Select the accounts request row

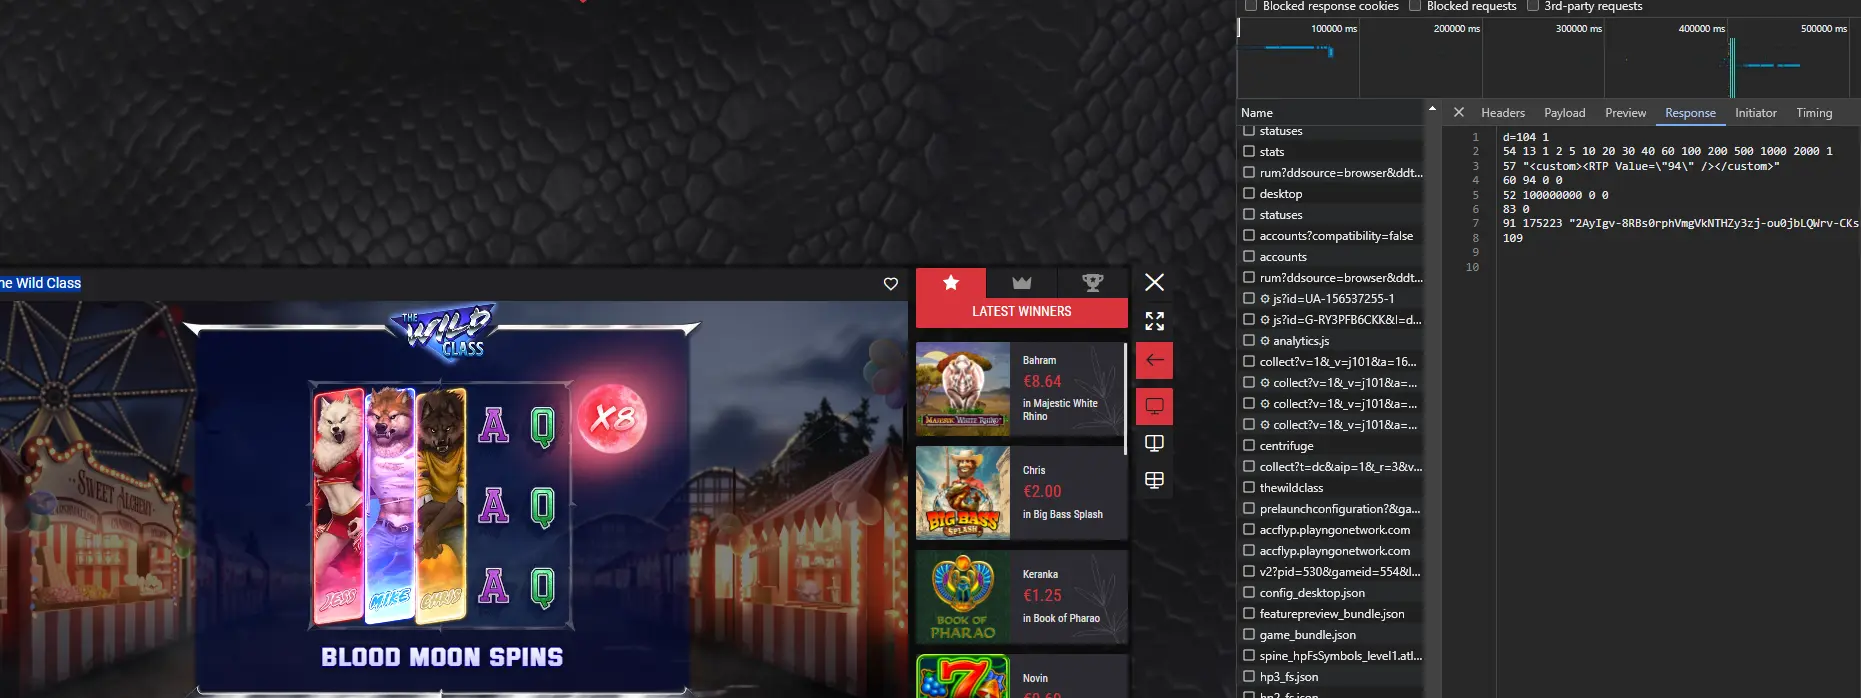1330,257
